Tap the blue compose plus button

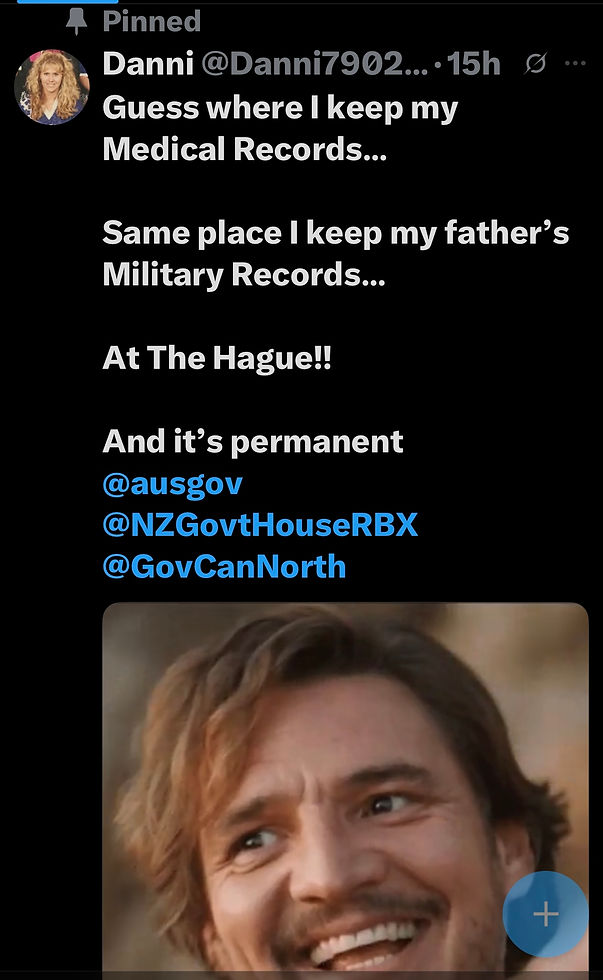[546, 914]
